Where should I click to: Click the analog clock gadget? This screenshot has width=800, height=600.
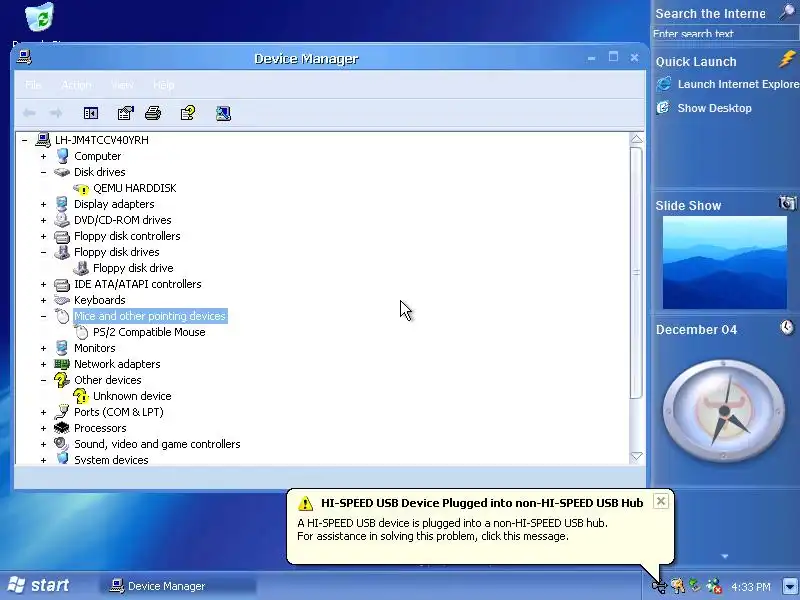point(724,411)
